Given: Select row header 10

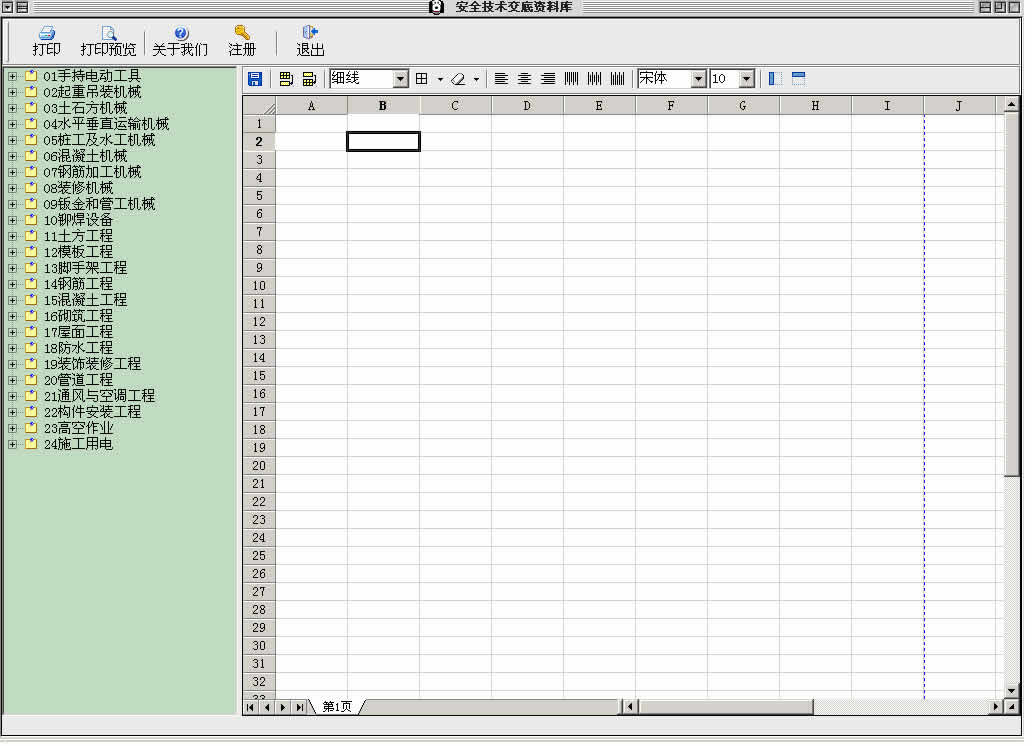Looking at the screenshot, I should (x=259, y=286).
